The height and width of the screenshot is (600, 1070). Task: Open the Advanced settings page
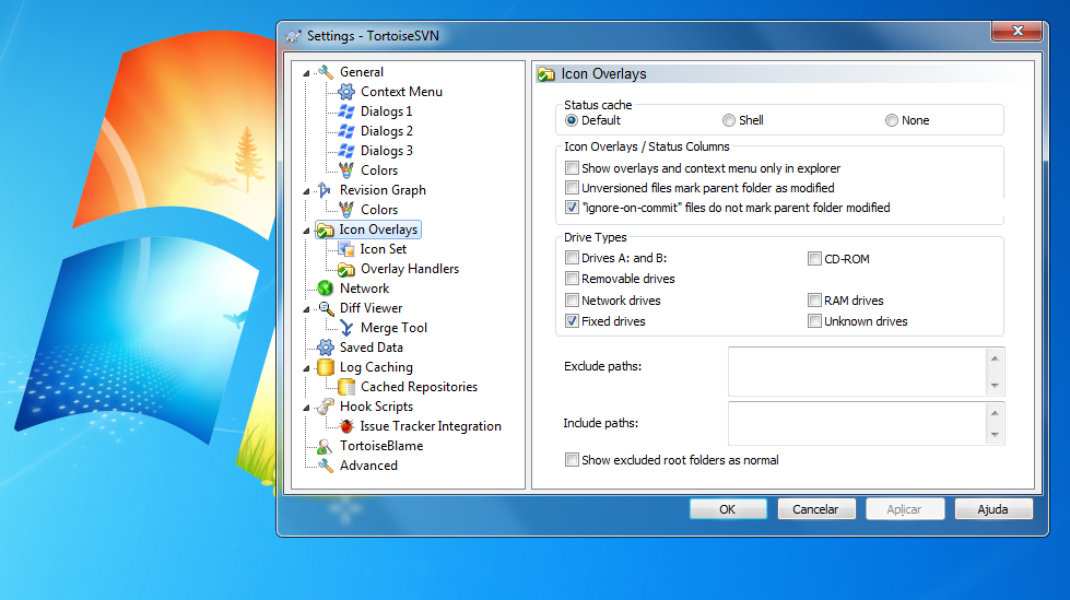(368, 466)
